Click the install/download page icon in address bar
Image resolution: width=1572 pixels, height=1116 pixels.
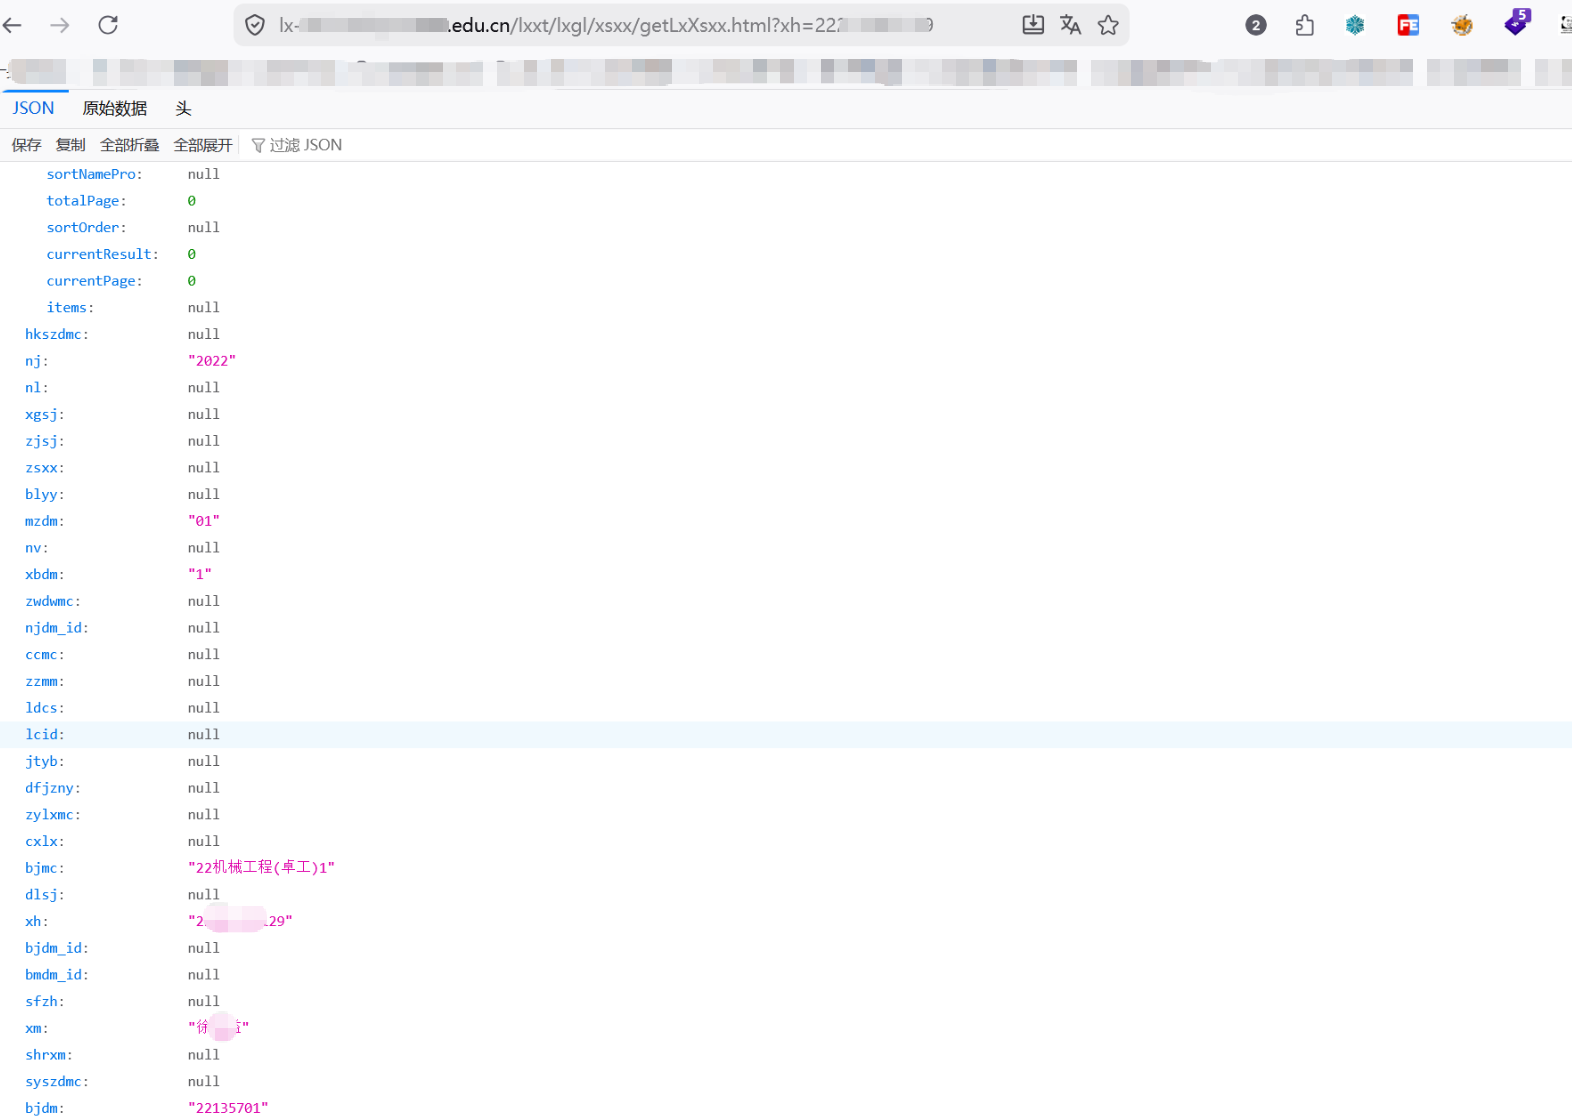(1033, 25)
